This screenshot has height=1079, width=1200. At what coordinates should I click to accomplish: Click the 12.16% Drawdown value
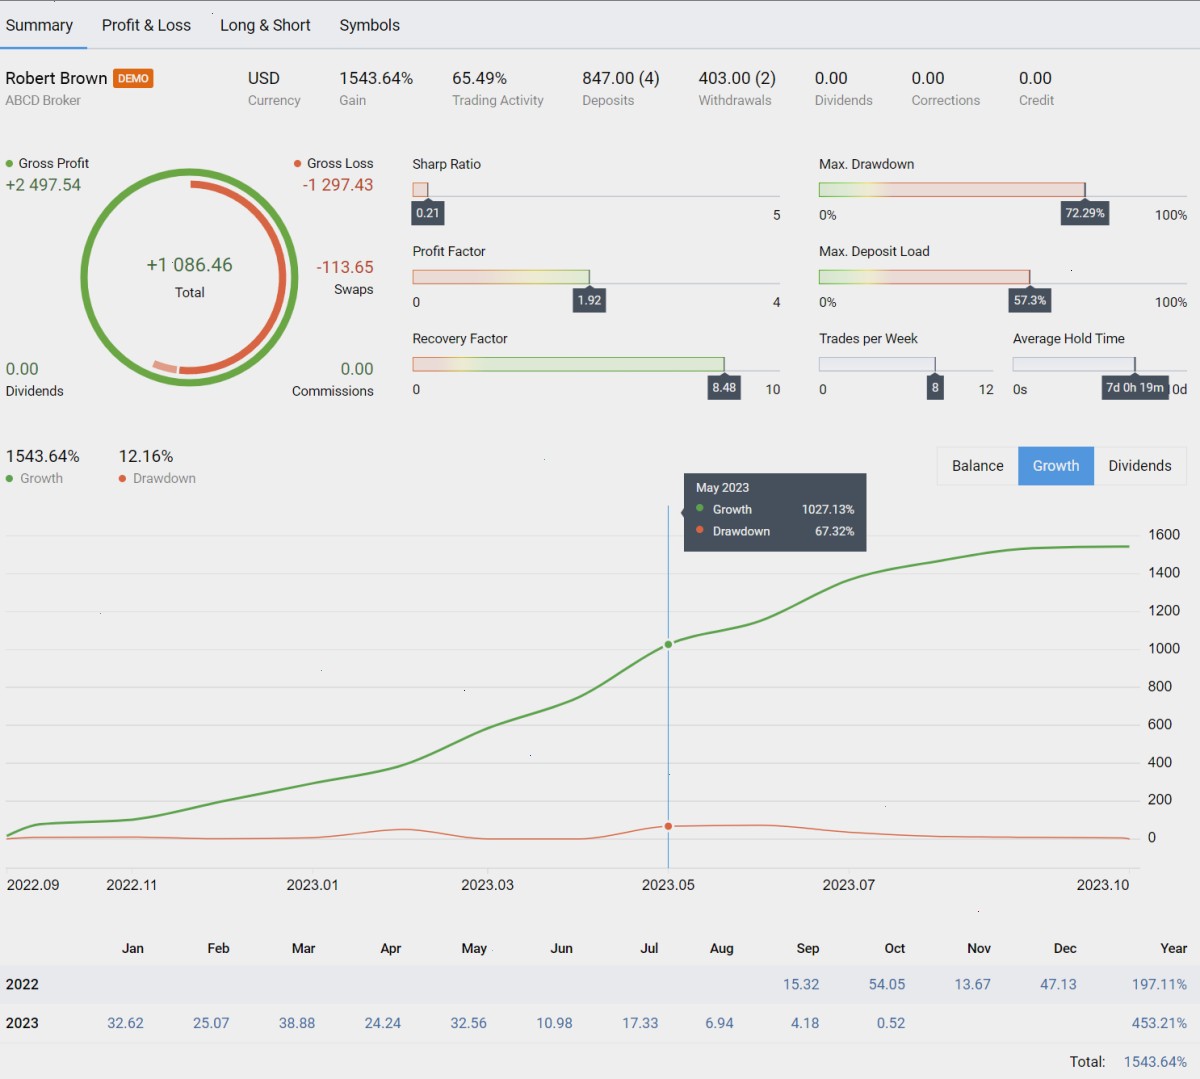pyautogui.click(x=146, y=456)
